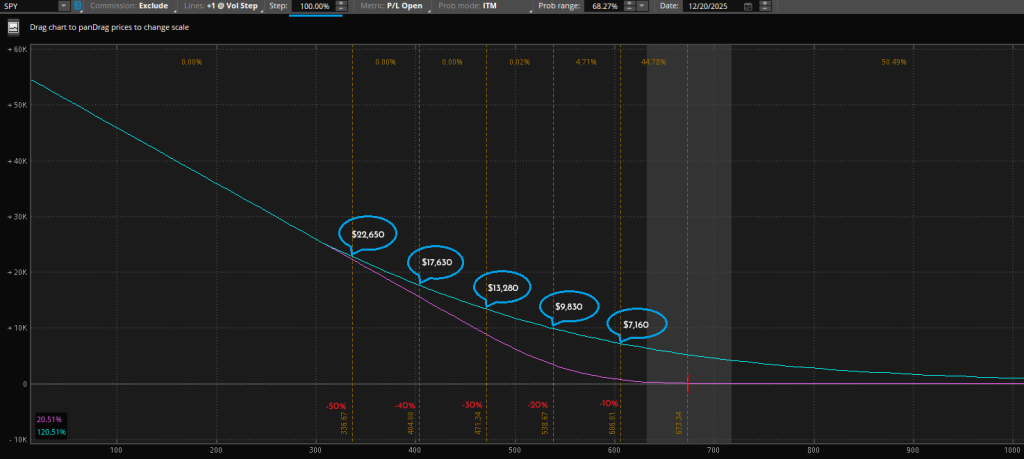
Task: Click the SPY symbol input field
Action: click(x=29, y=6)
